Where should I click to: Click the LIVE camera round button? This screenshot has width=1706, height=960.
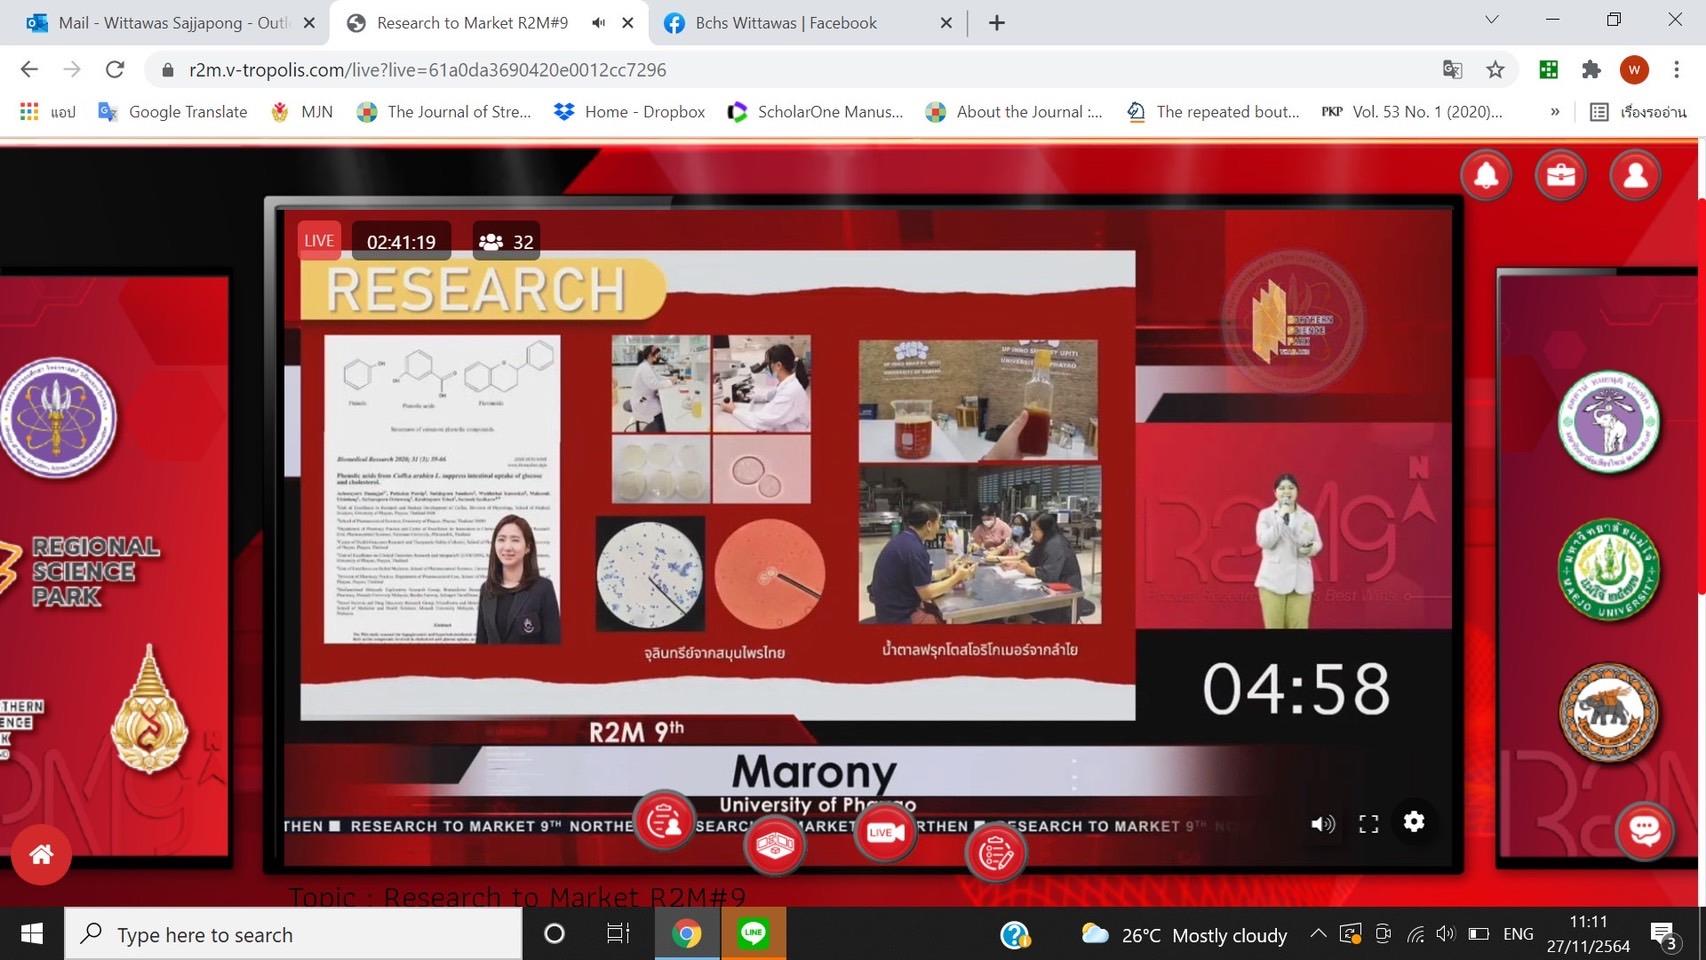tap(884, 832)
